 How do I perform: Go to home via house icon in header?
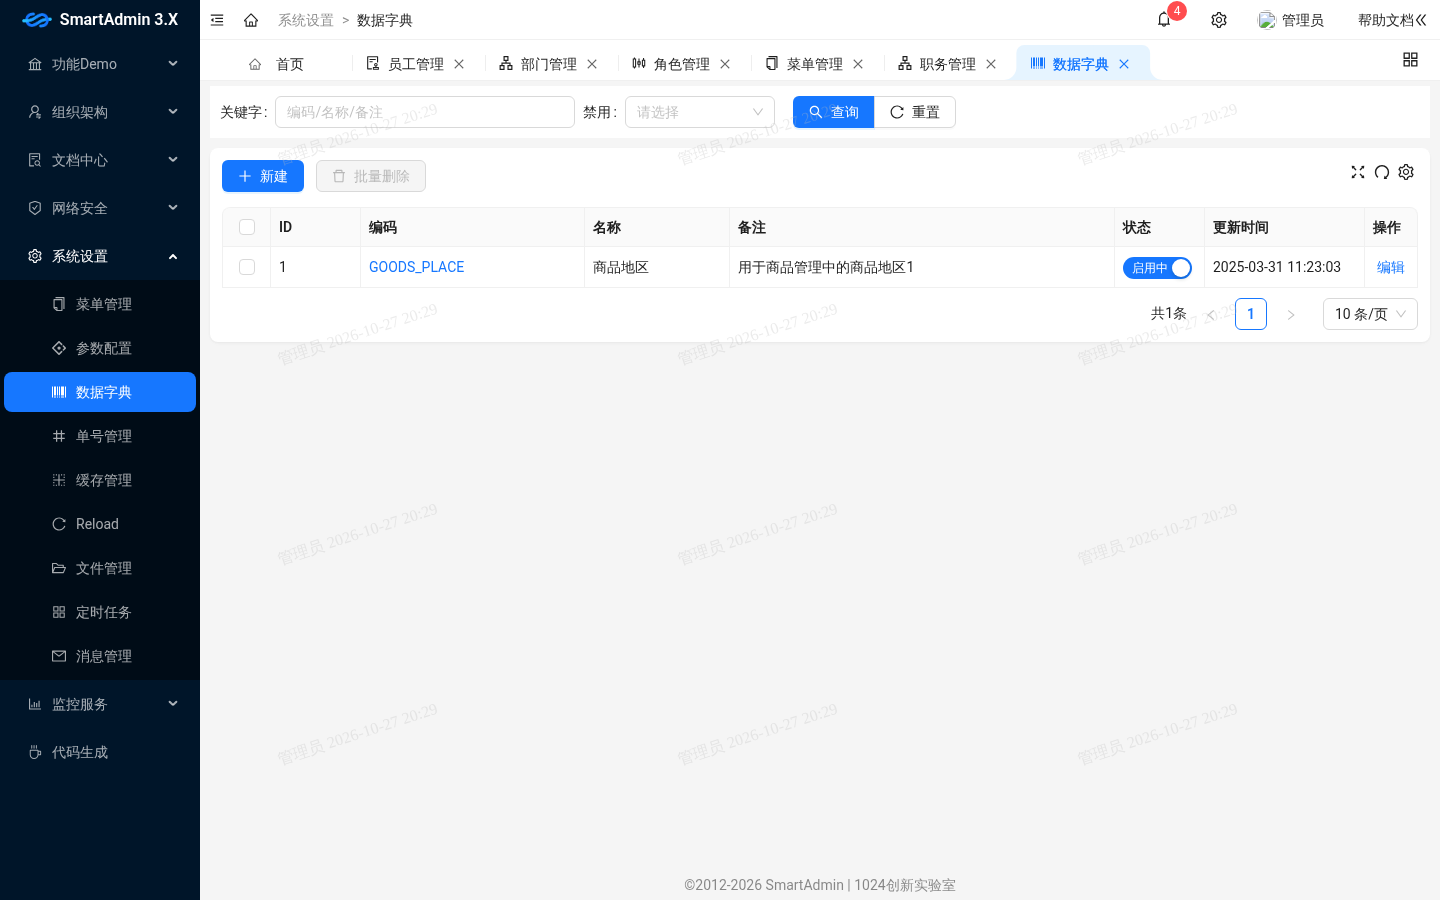[251, 20]
